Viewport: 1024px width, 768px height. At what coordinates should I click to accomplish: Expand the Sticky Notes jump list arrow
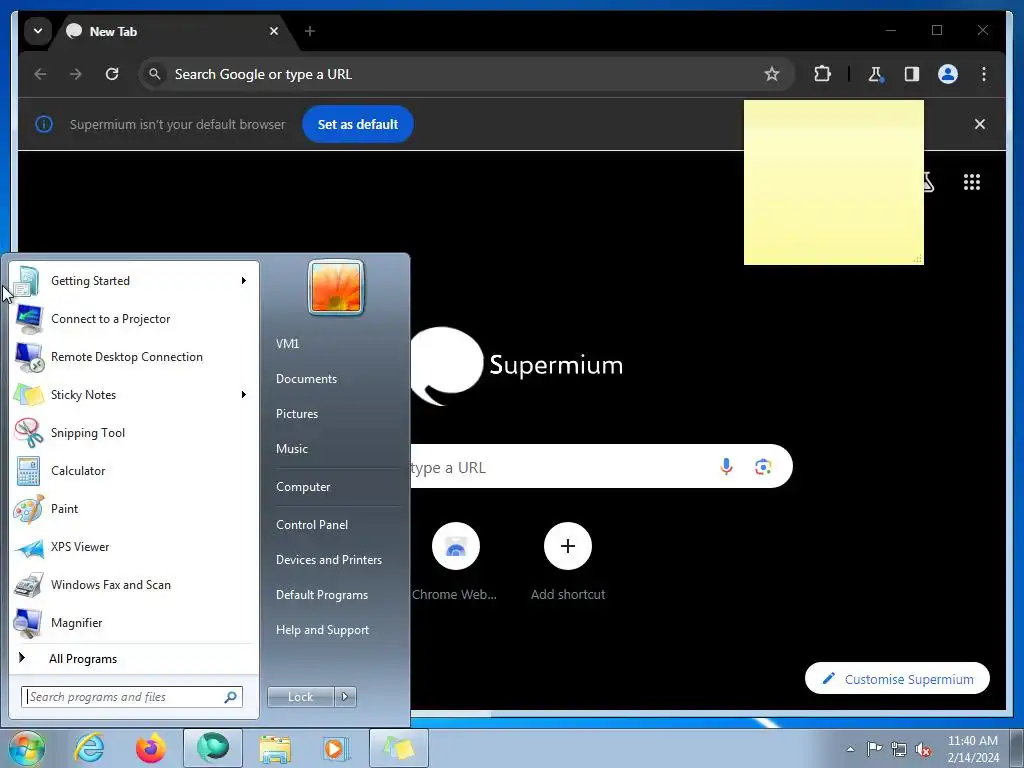244,394
